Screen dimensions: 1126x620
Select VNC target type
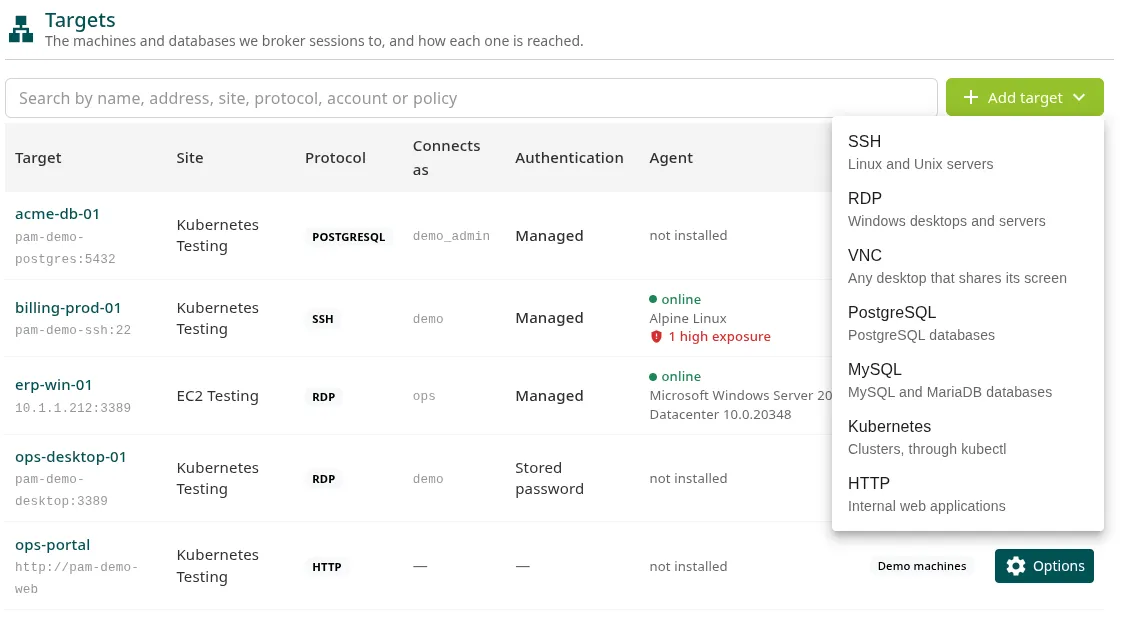click(967, 266)
